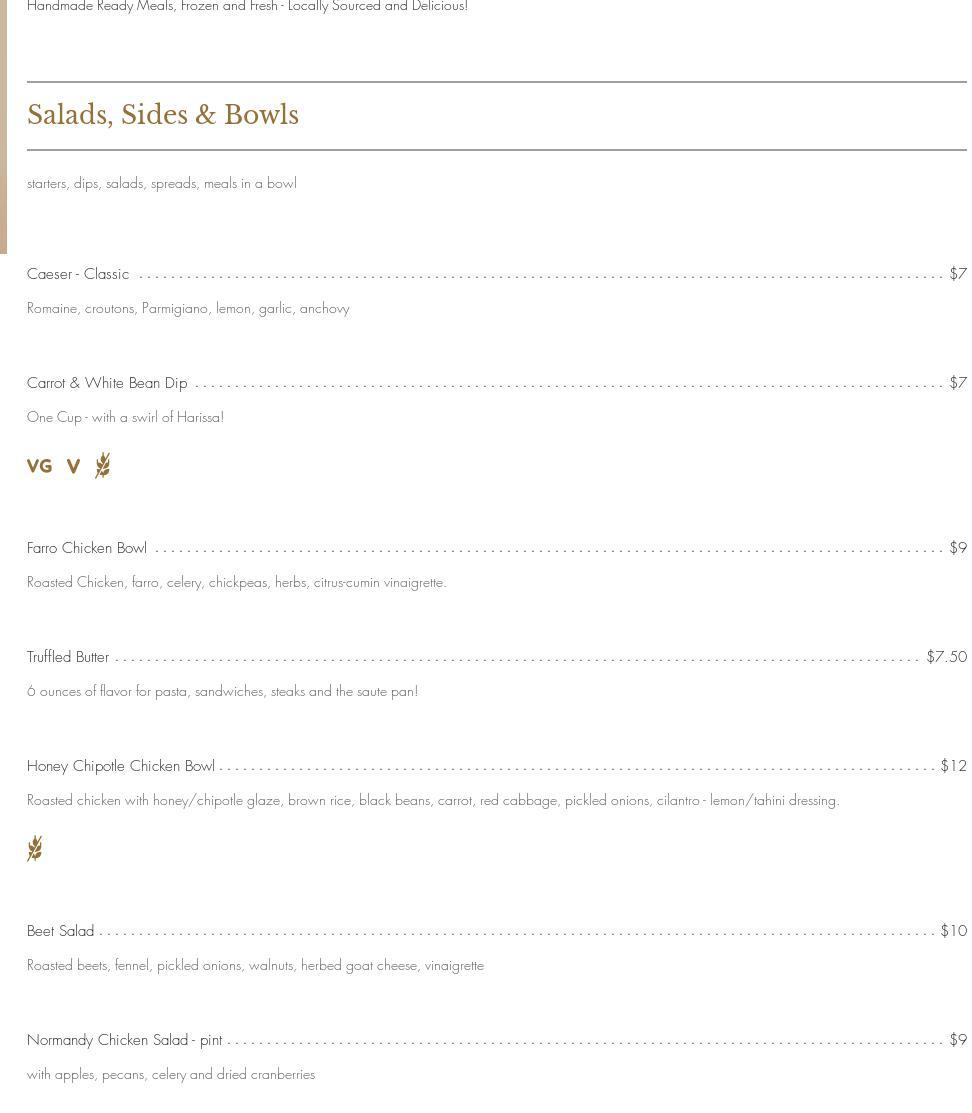Viewport: 972px width, 1113px height.
Task: Click the Roasted beets, fennel description text
Action: pyautogui.click(x=255, y=965)
